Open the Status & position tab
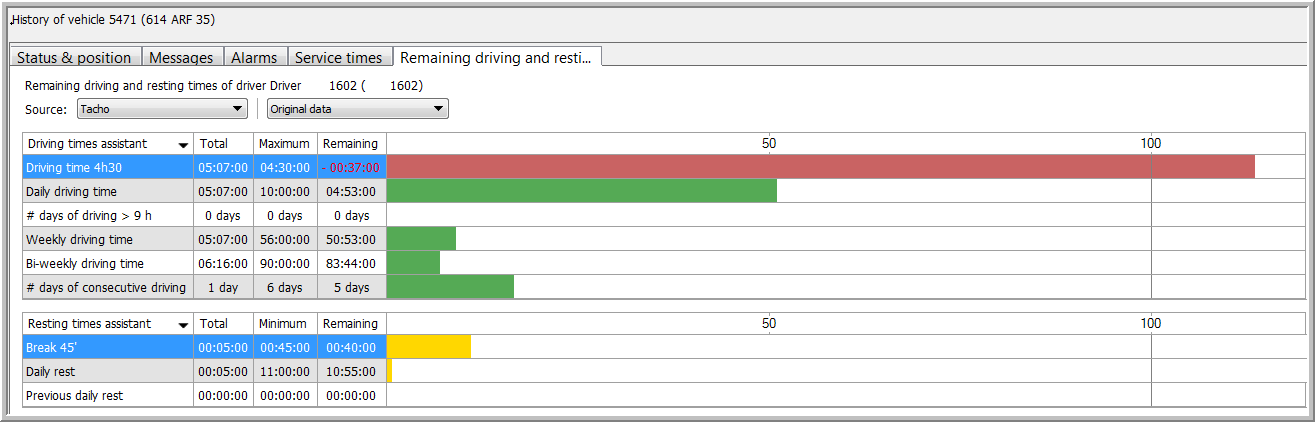Viewport: 1315px width, 422px height. 74,58
